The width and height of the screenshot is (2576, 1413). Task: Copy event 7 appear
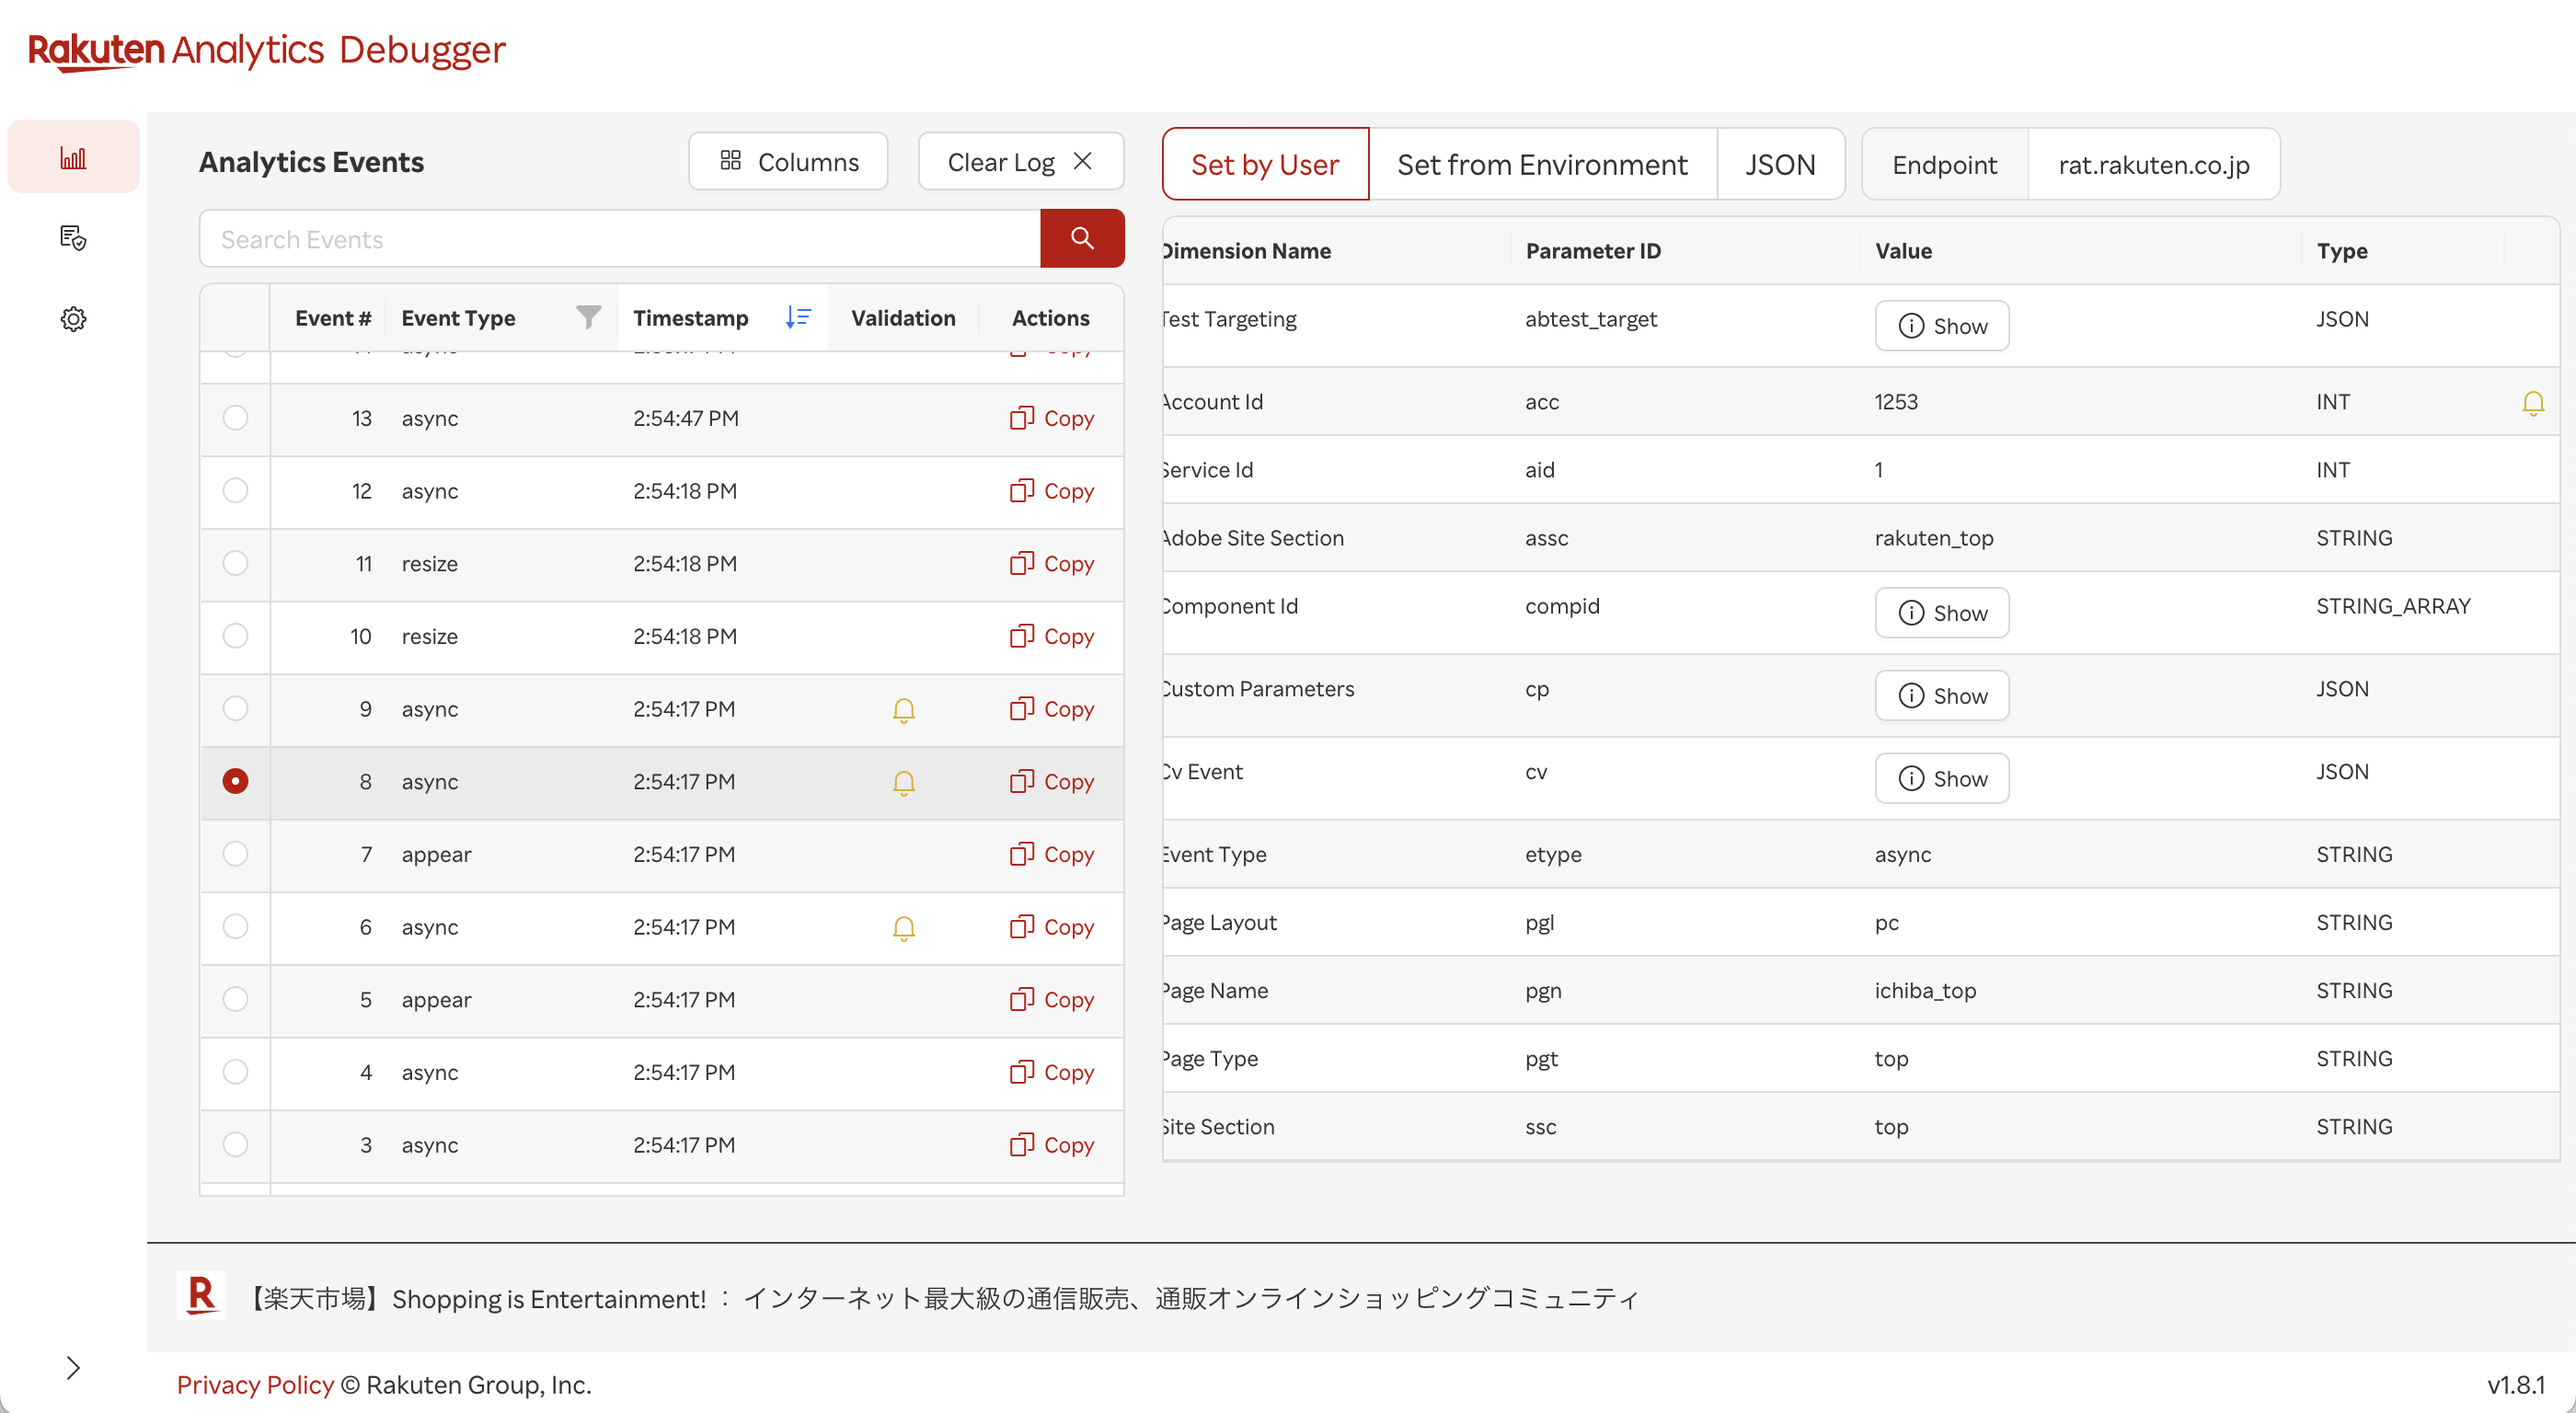pyautogui.click(x=1051, y=855)
